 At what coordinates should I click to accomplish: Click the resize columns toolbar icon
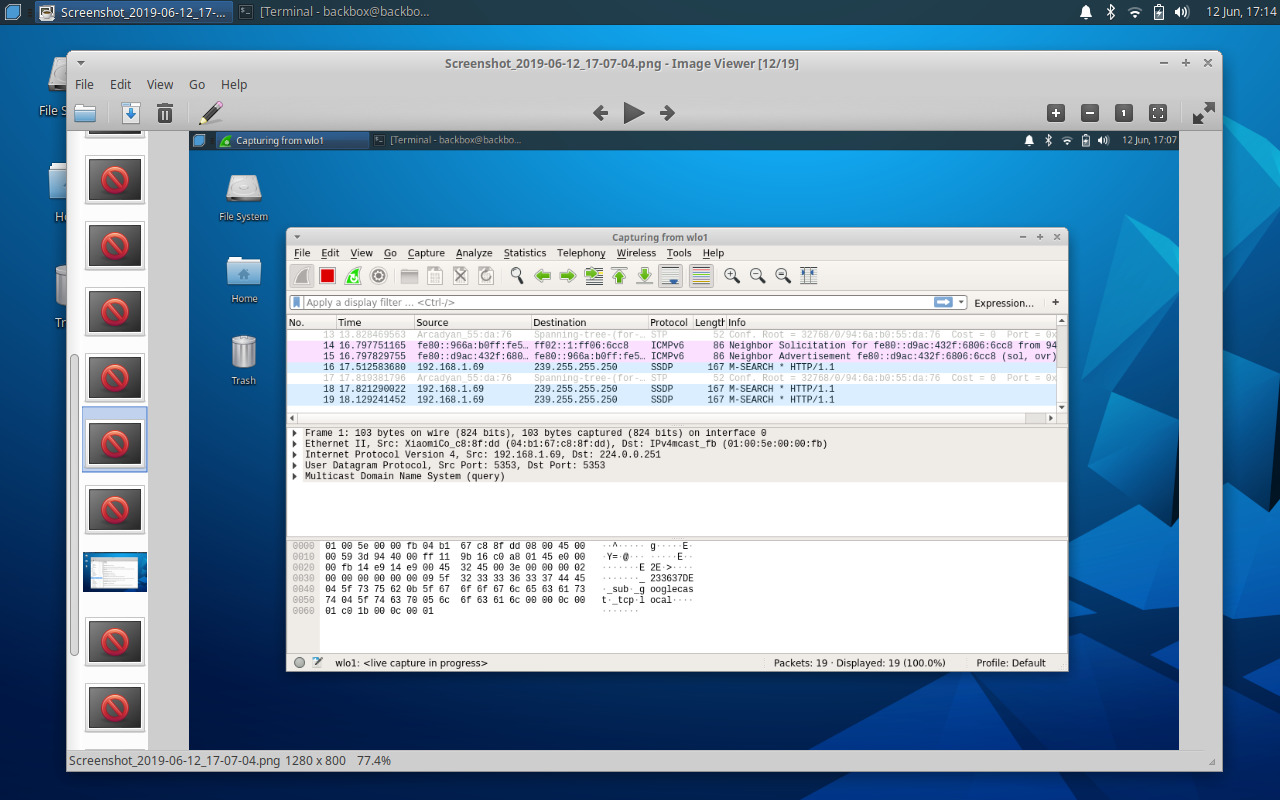pyautogui.click(x=808, y=275)
